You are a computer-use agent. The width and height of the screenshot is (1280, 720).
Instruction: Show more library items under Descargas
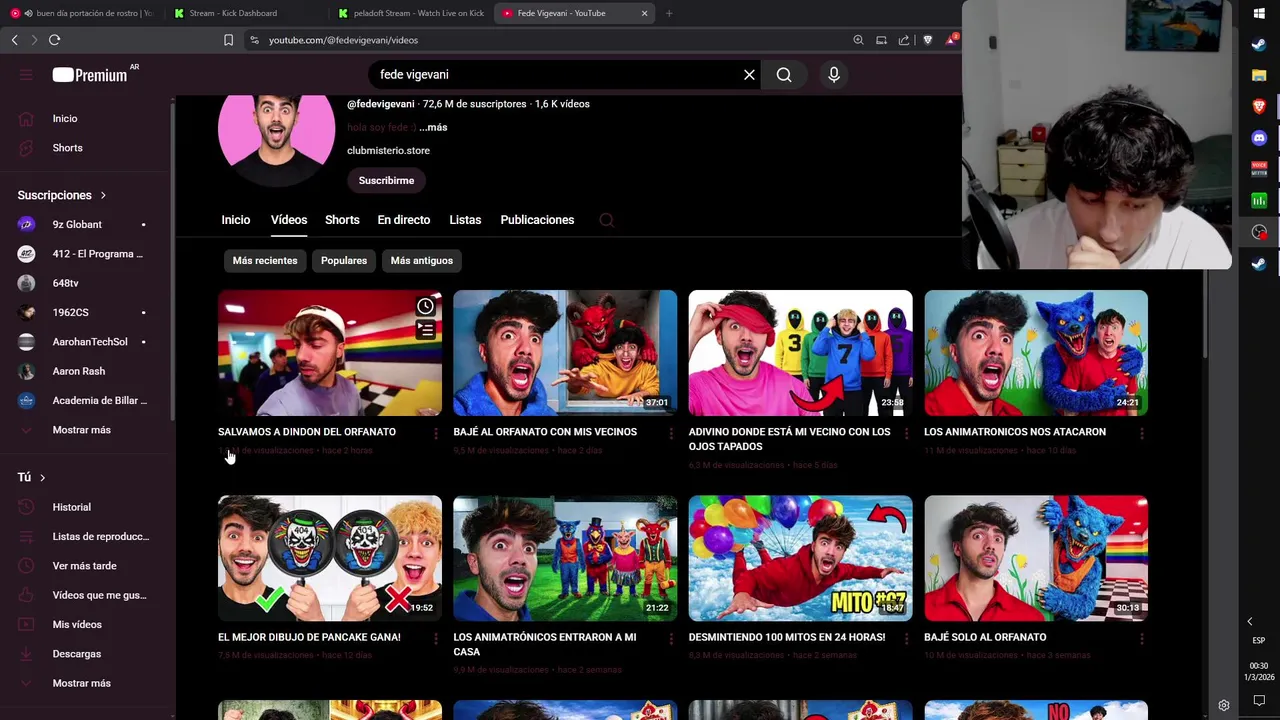[x=82, y=683]
